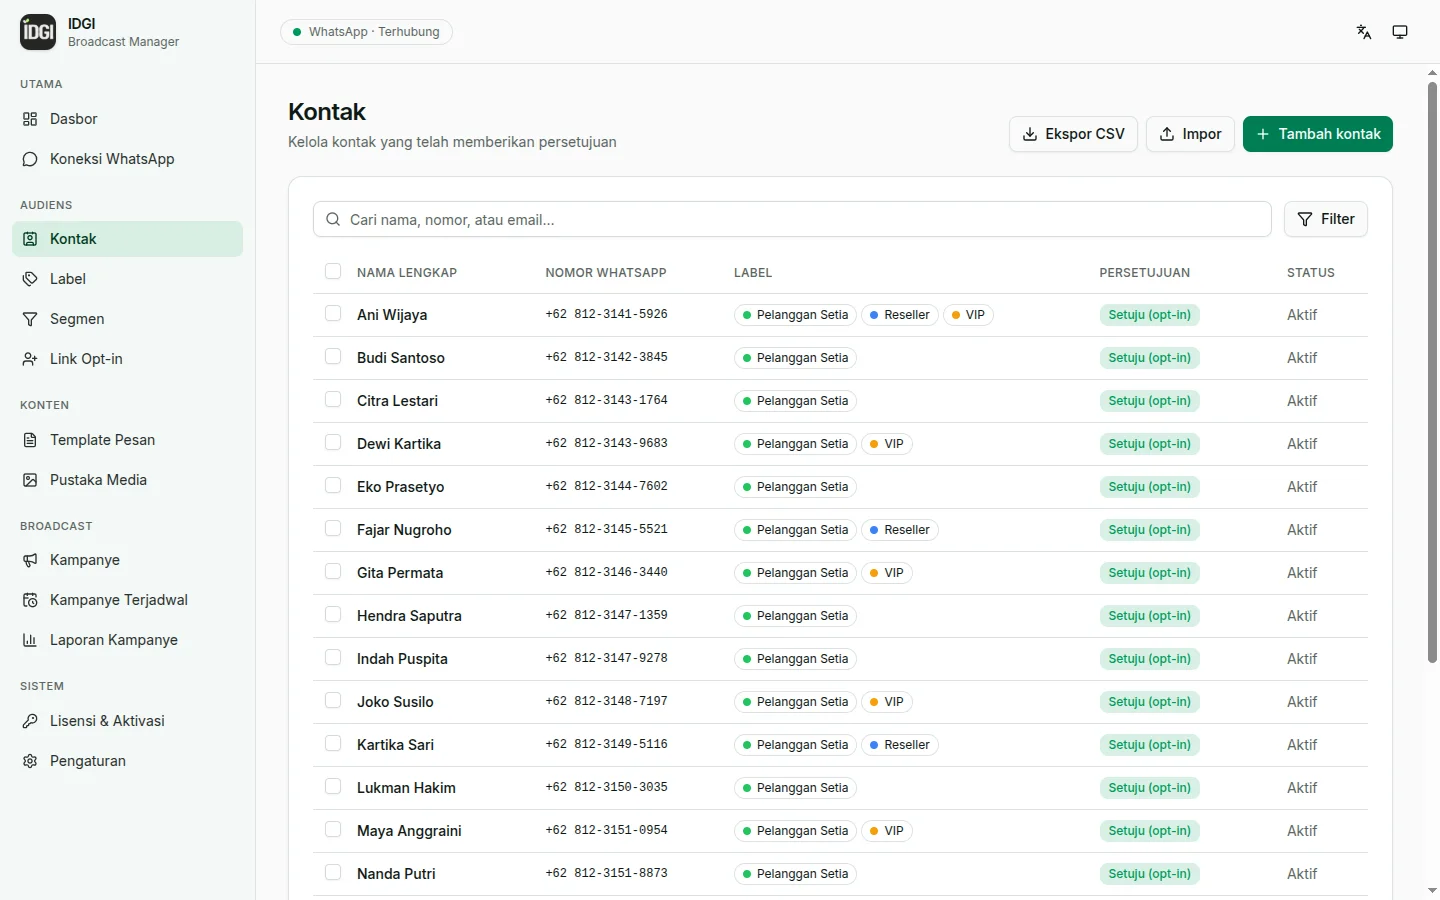Click the Laporan Kampanye chart icon

pyautogui.click(x=30, y=640)
